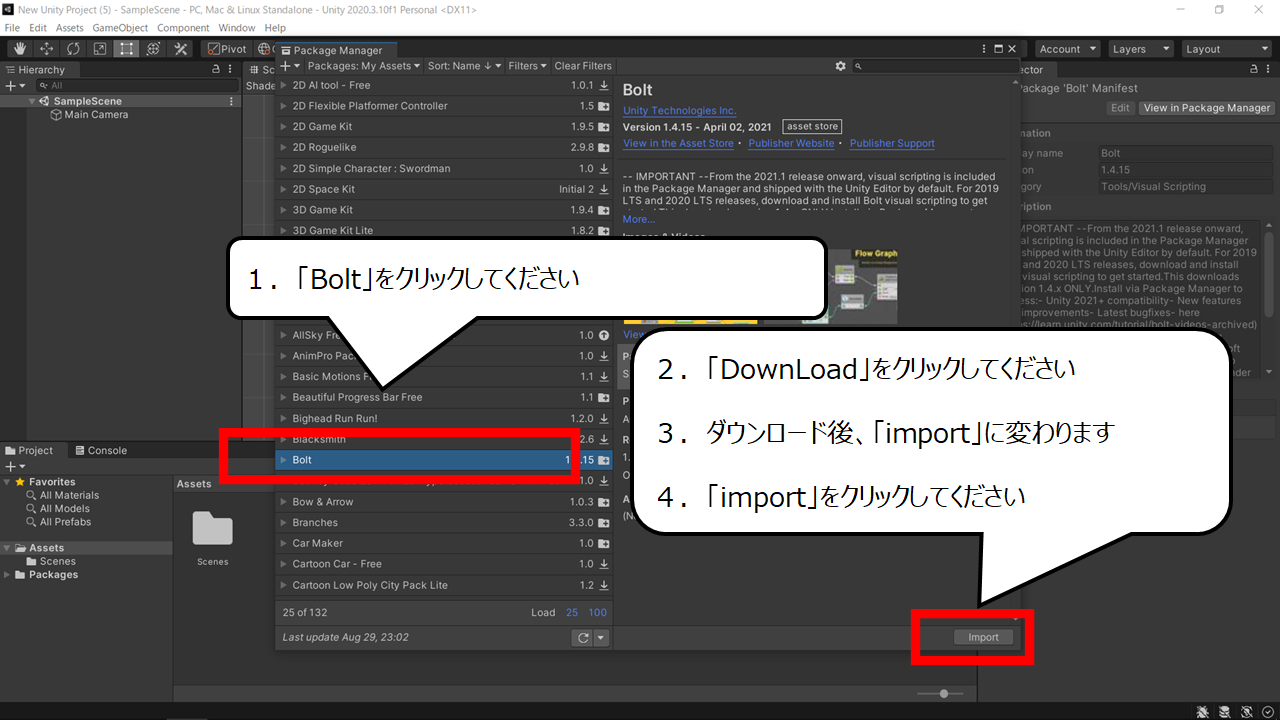
Task: Select the Transform tool
Action: 154,48
